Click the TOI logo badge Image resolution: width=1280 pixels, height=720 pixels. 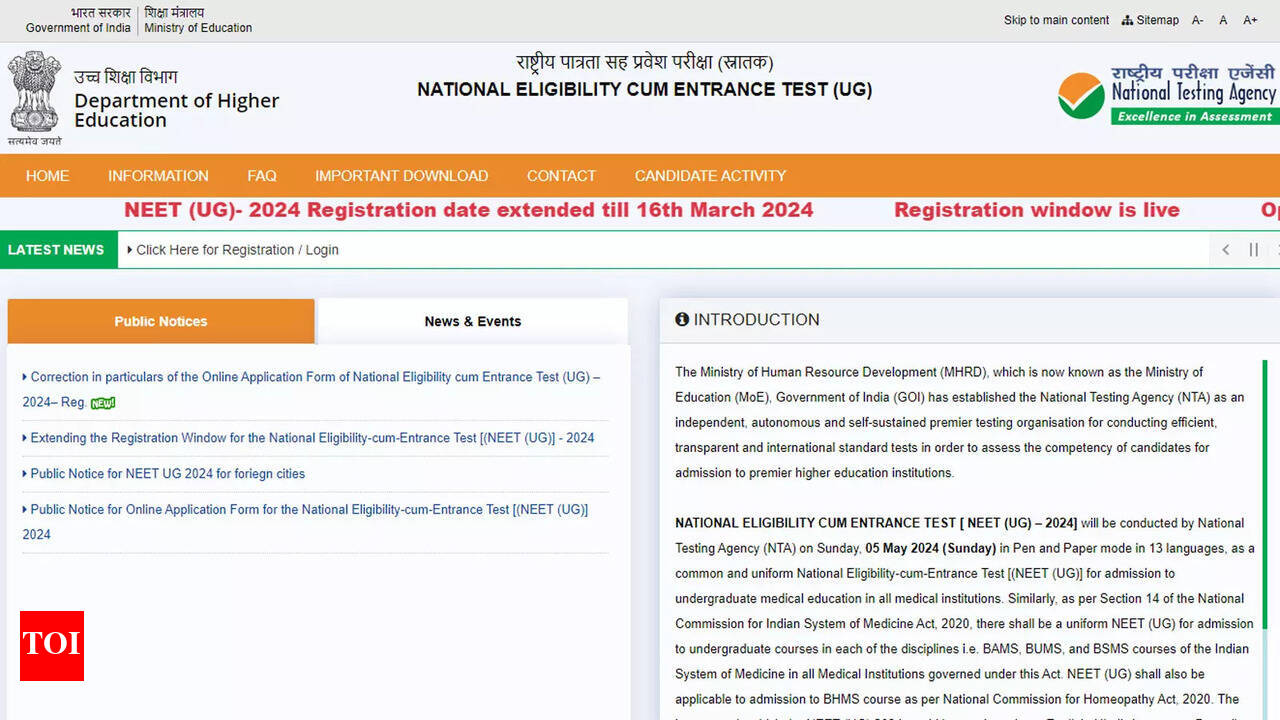pos(52,645)
